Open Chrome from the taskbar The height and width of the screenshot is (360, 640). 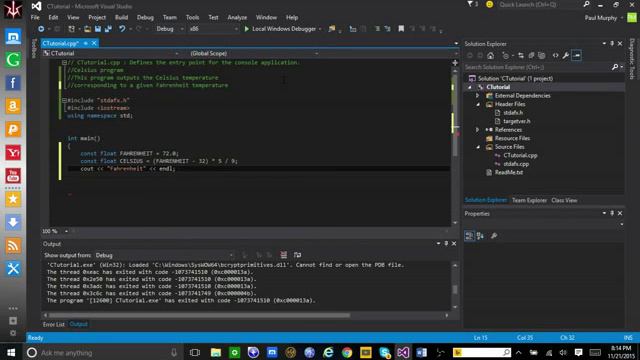347,352
